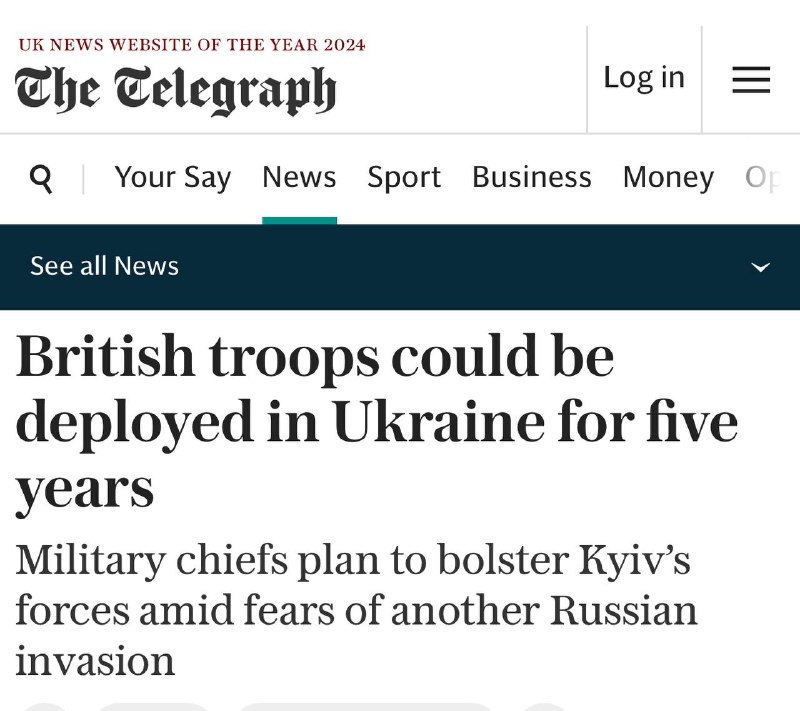Click the leftmost round grey button below article
800x711 pixels.
click(x=46, y=707)
